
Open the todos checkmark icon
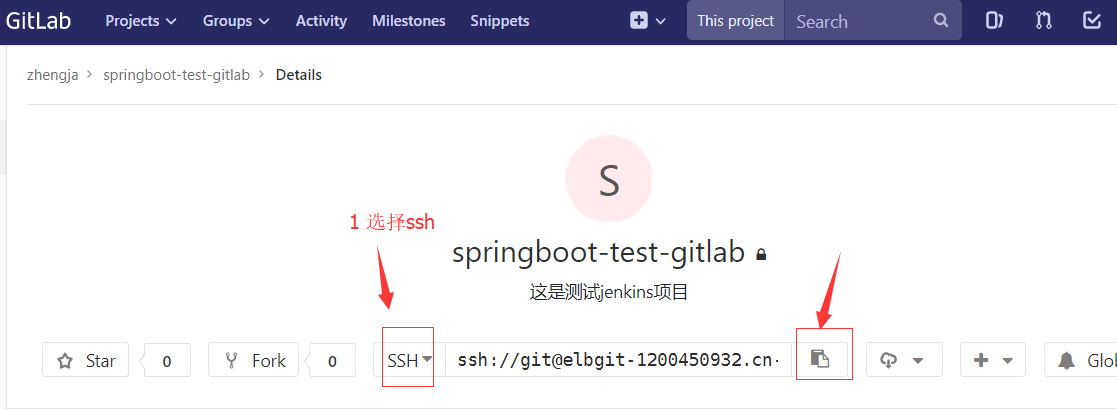(x=1092, y=21)
